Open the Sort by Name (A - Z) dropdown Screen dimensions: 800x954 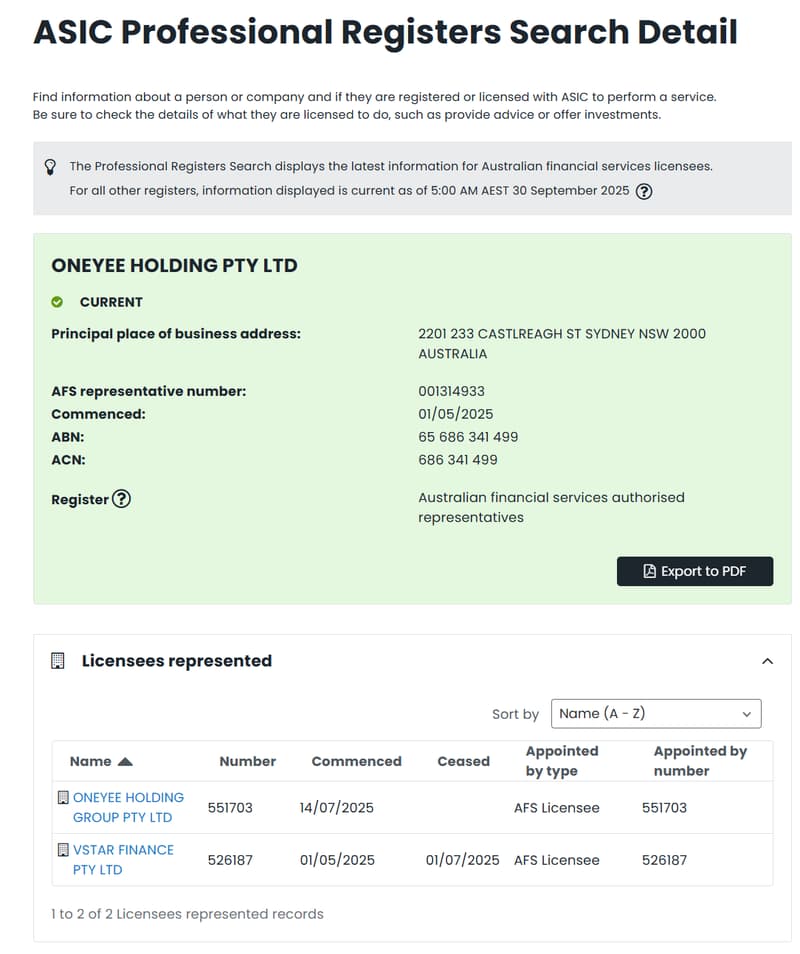coord(656,714)
